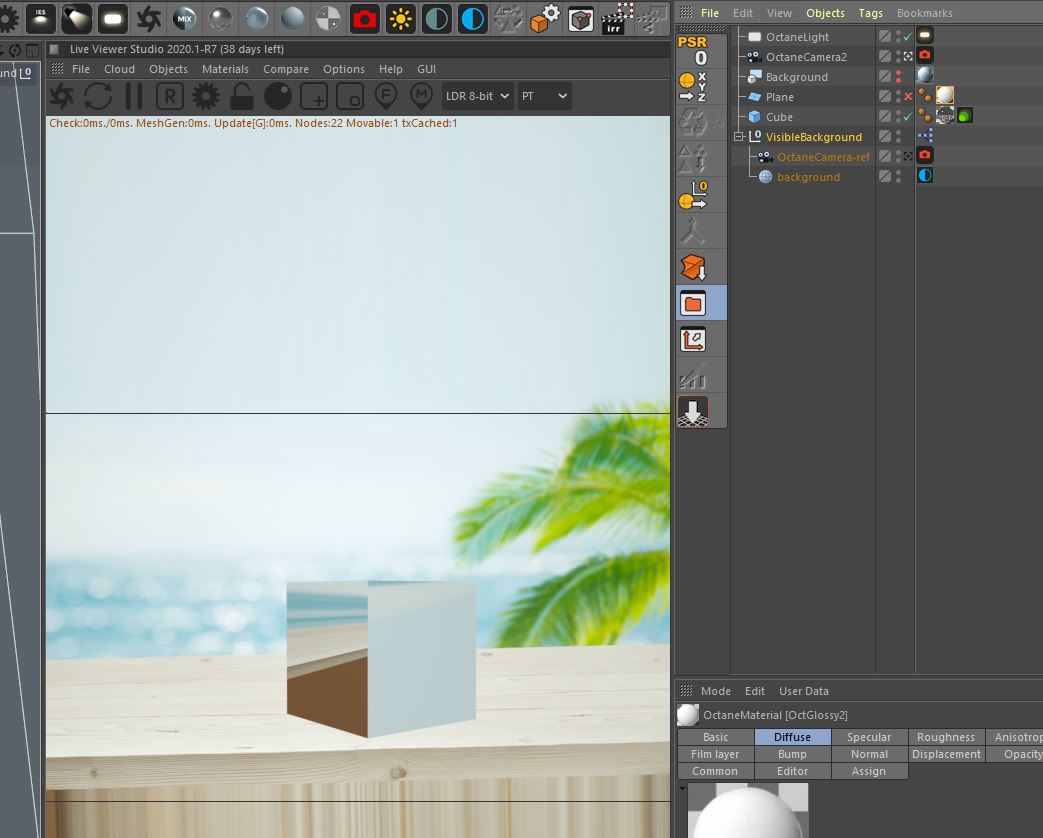Open Live Viewer settings gear

pyautogui.click(x=206, y=96)
